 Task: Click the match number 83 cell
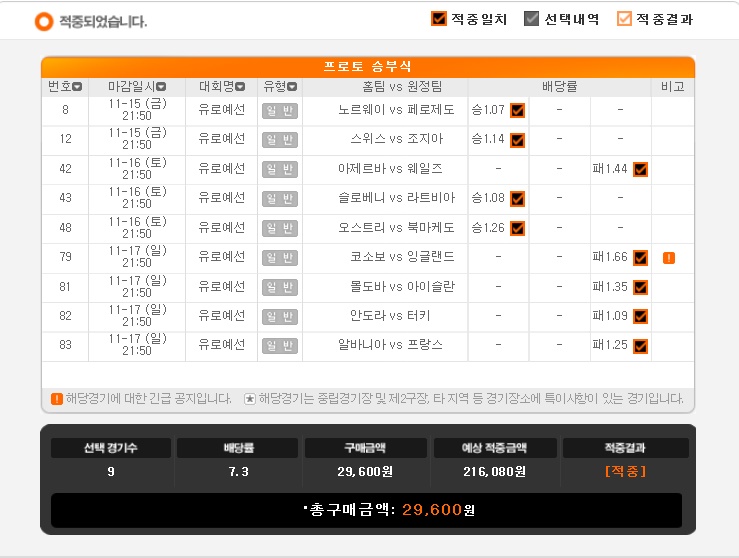66,345
